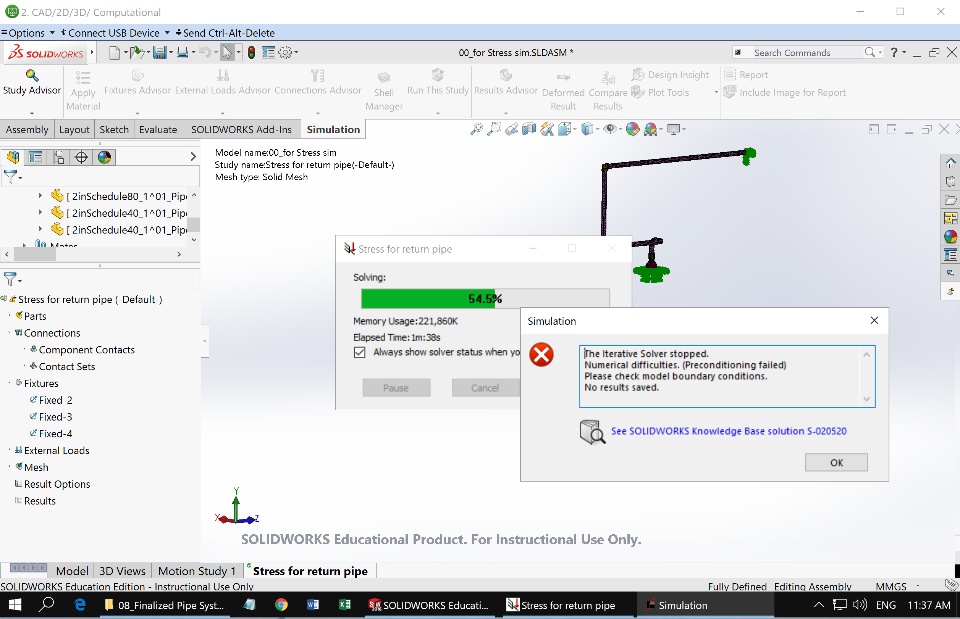Switch to the Assembly ribbon tab

click(x=27, y=129)
